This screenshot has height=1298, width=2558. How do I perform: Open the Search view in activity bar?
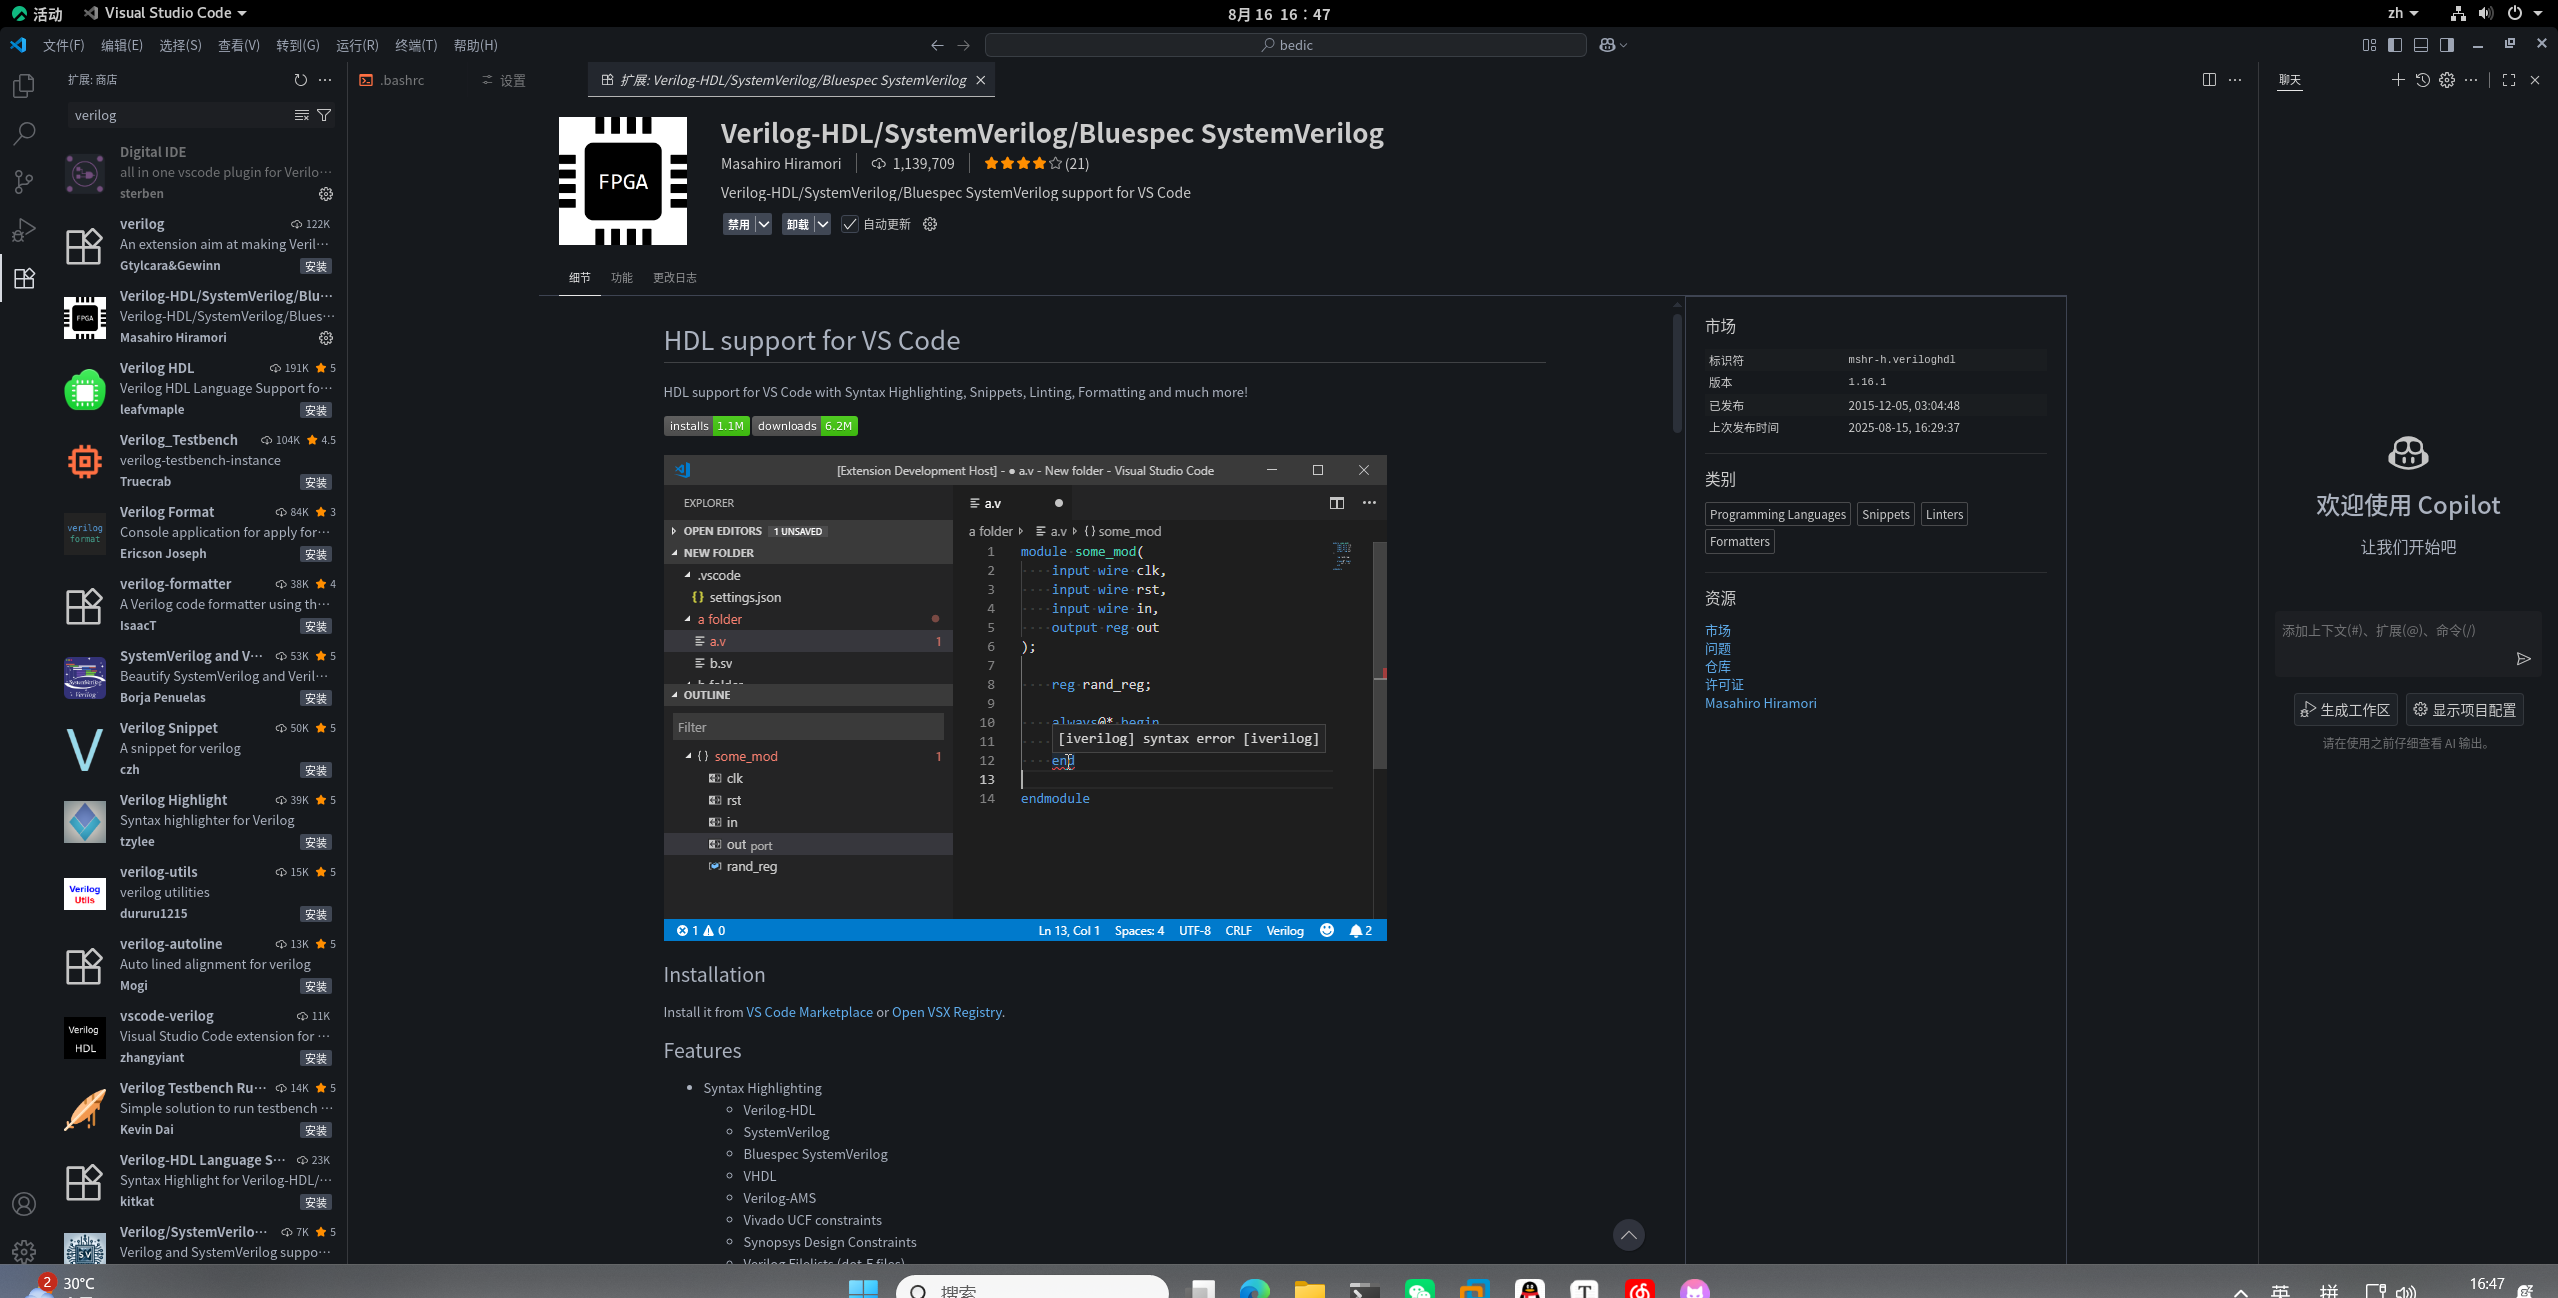tap(24, 133)
